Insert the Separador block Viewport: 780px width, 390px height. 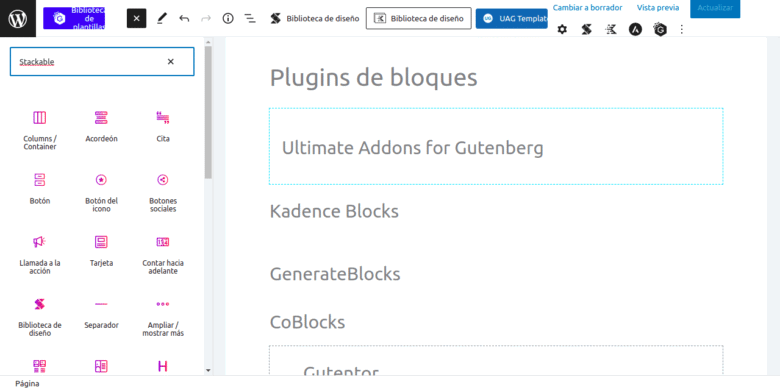(101, 314)
